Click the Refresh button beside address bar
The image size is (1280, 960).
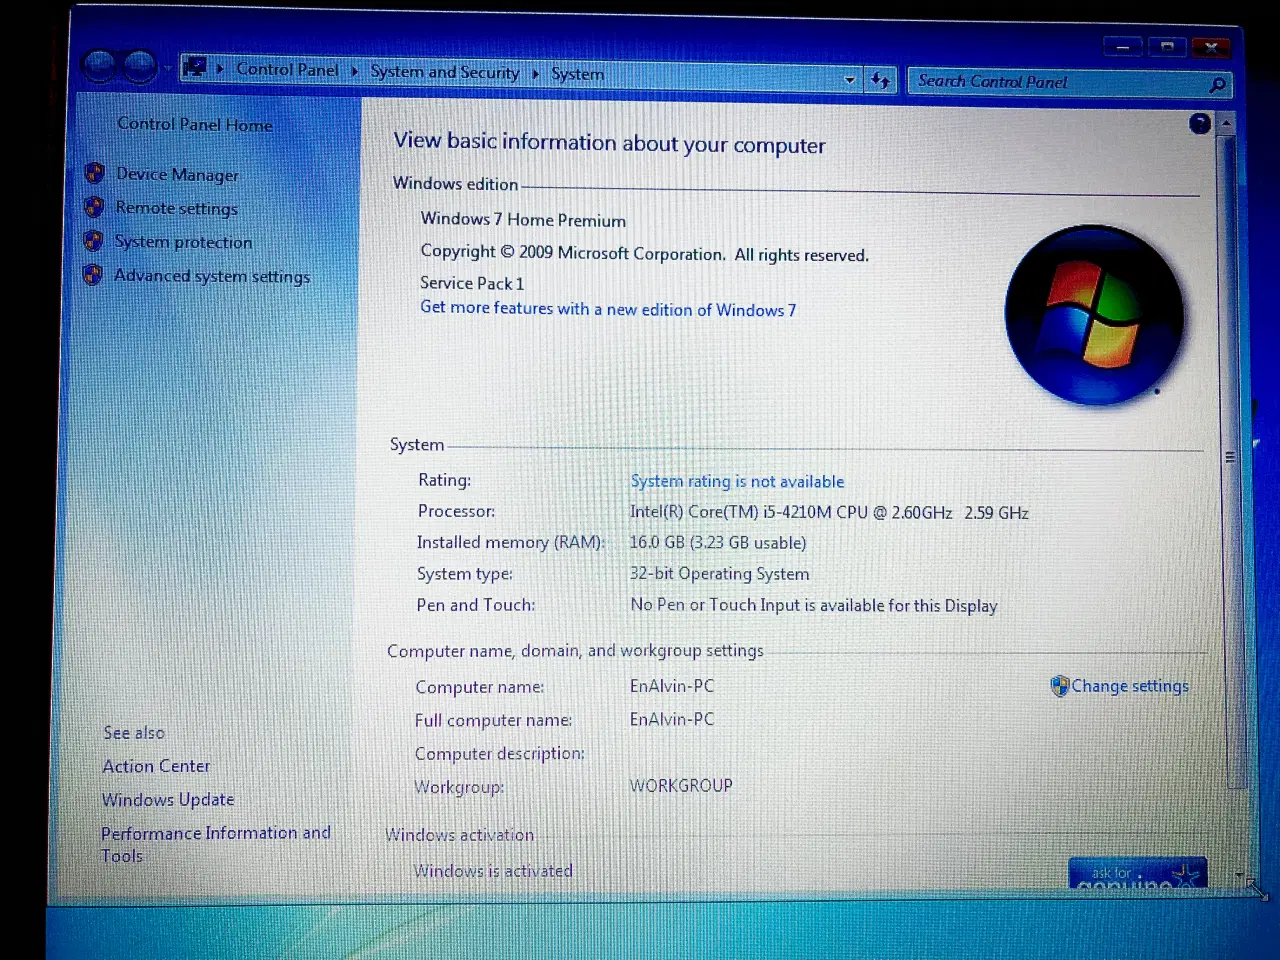click(x=880, y=80)
